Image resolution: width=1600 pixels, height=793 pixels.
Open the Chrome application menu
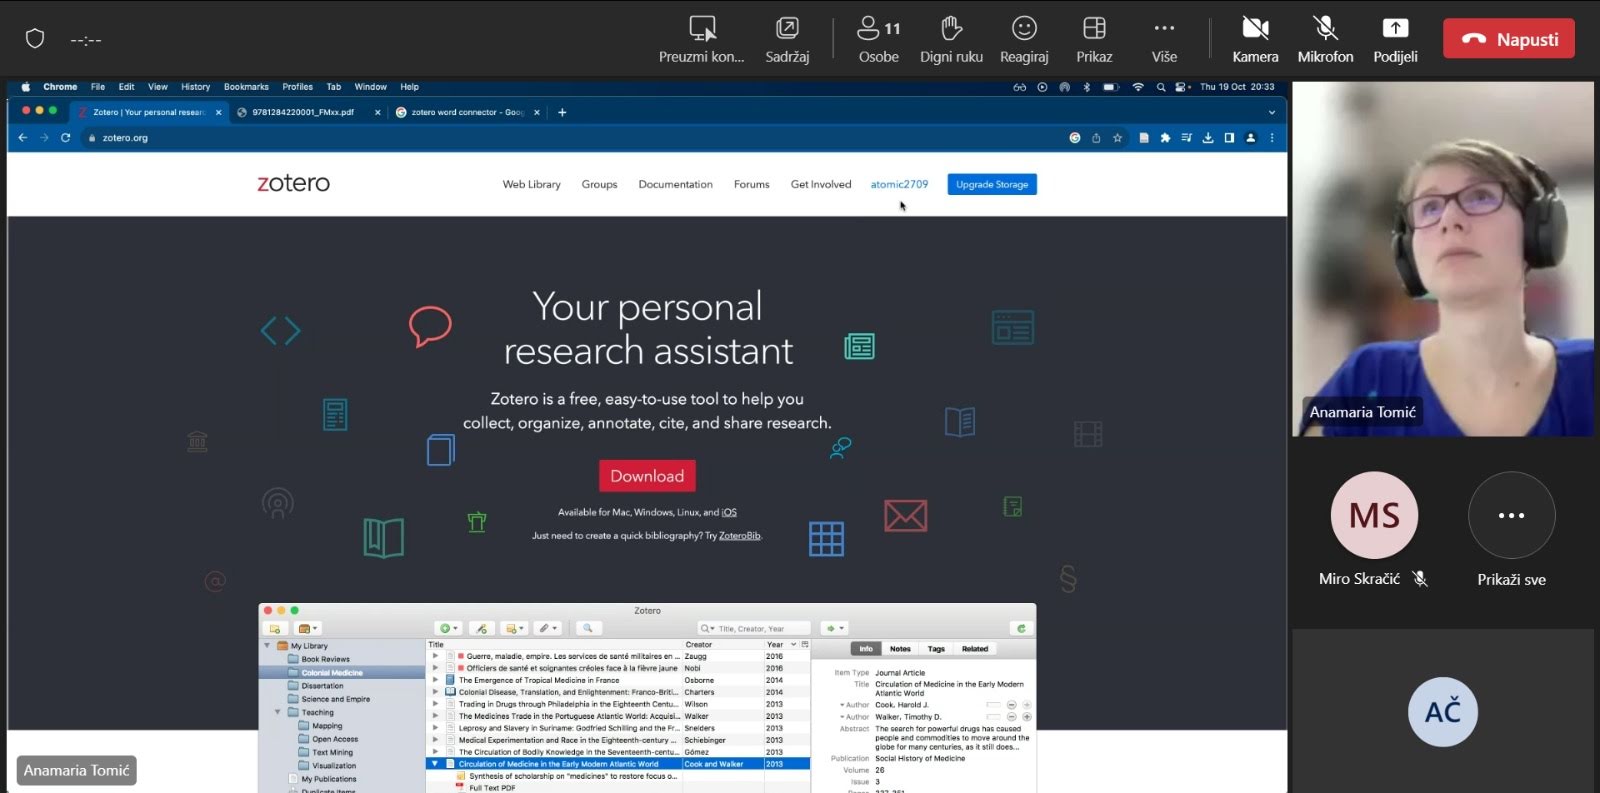[60, 87]
